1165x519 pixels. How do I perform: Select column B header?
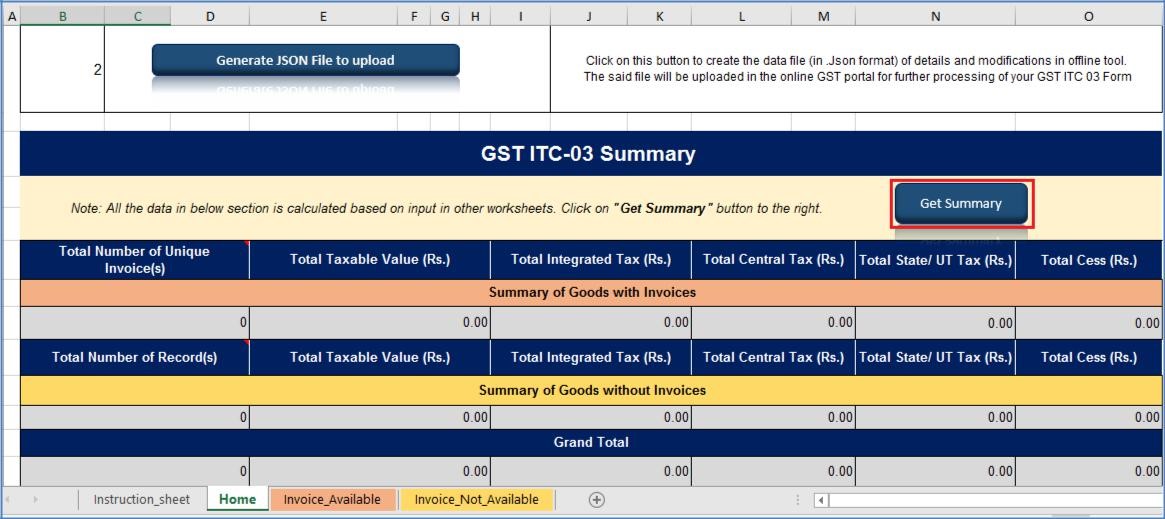point(62,16)
